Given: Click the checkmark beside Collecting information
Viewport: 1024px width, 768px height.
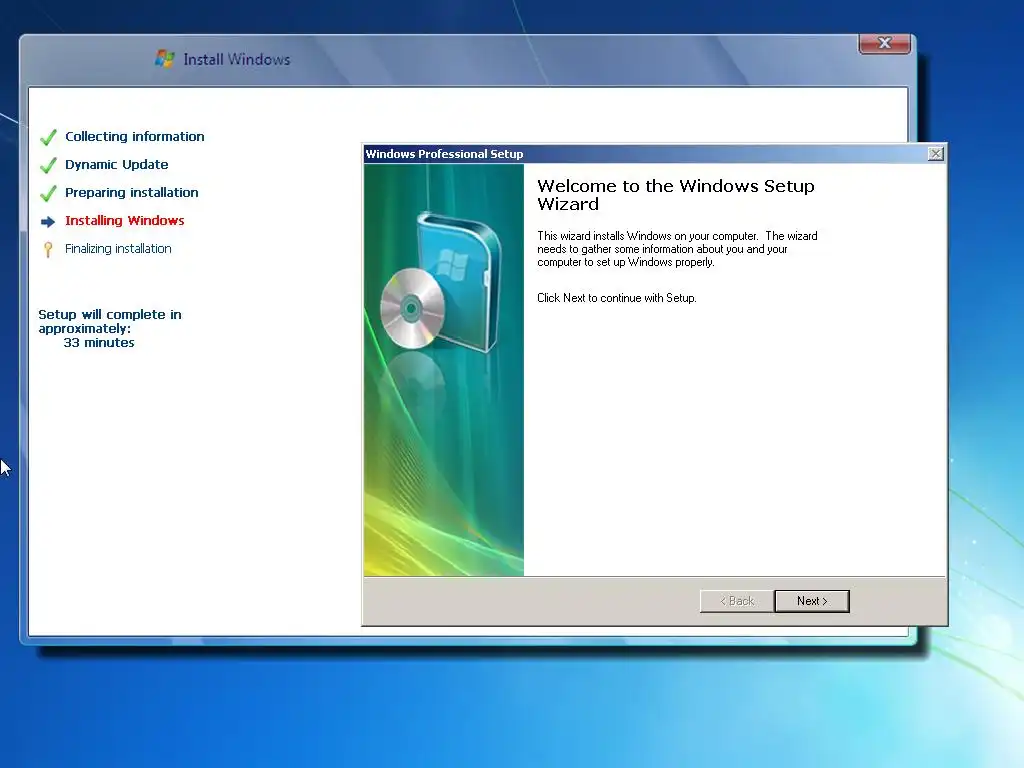Looking at the screenshot, I should pyautogui.click(x=48, y=137).
